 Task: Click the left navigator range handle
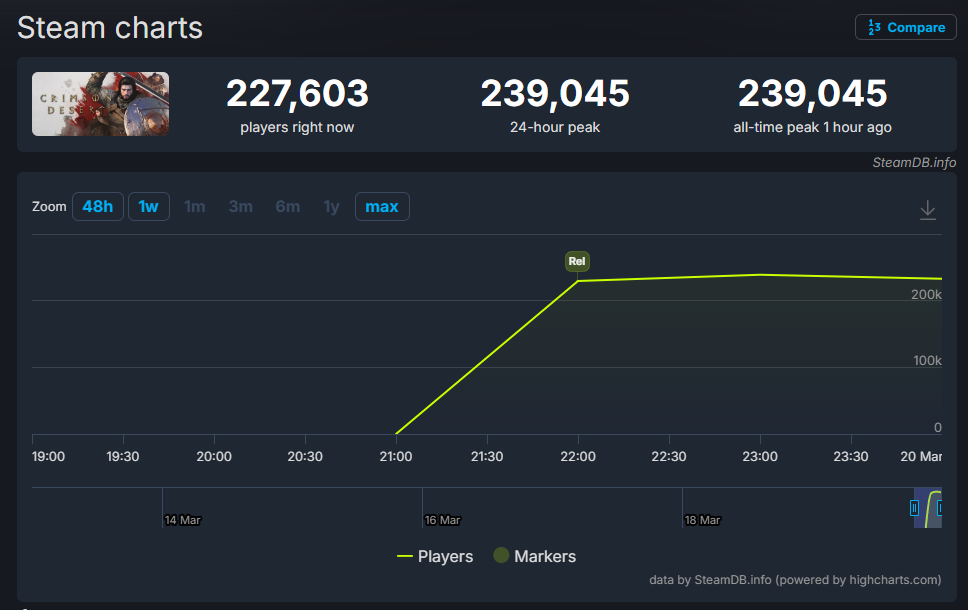tap(914, 508)
